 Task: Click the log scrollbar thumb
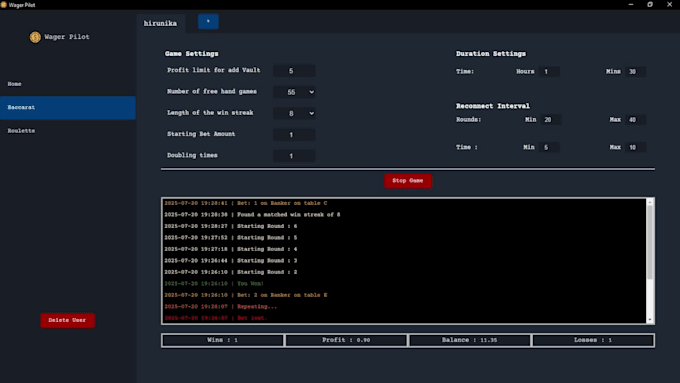click(x=650, y=242)
